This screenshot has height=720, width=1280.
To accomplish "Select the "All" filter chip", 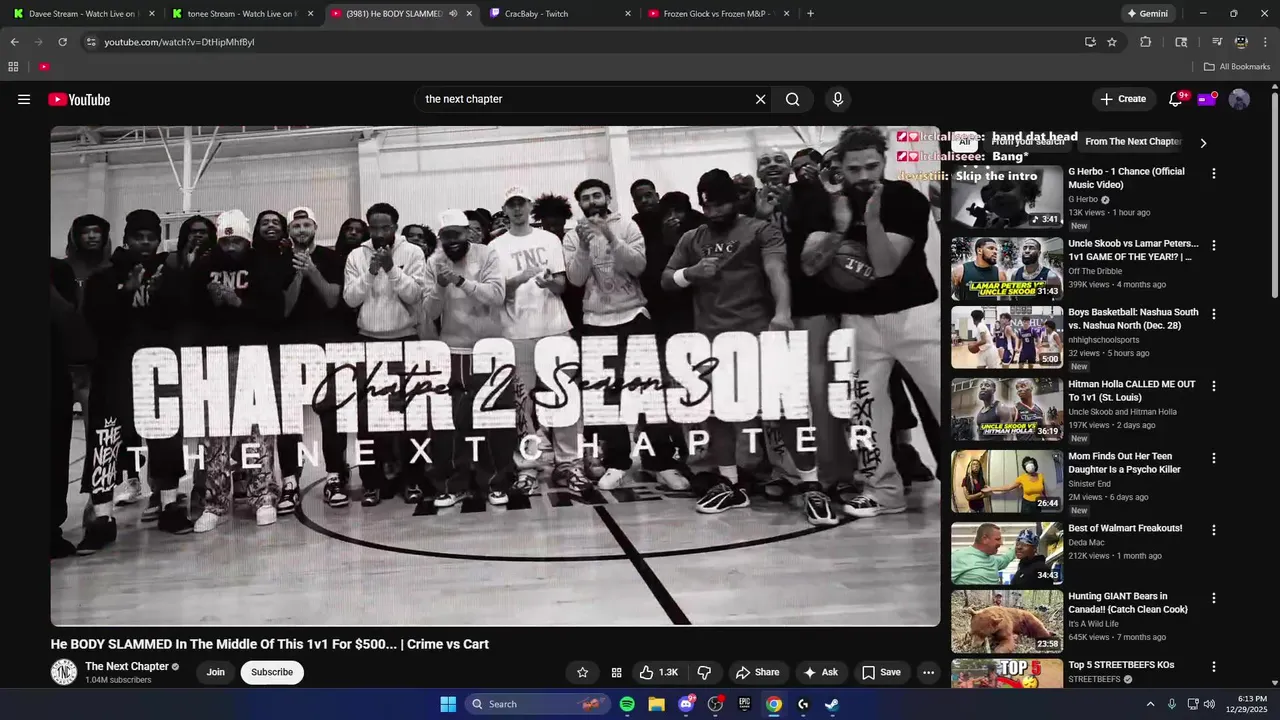I will [x=964, y=142].
